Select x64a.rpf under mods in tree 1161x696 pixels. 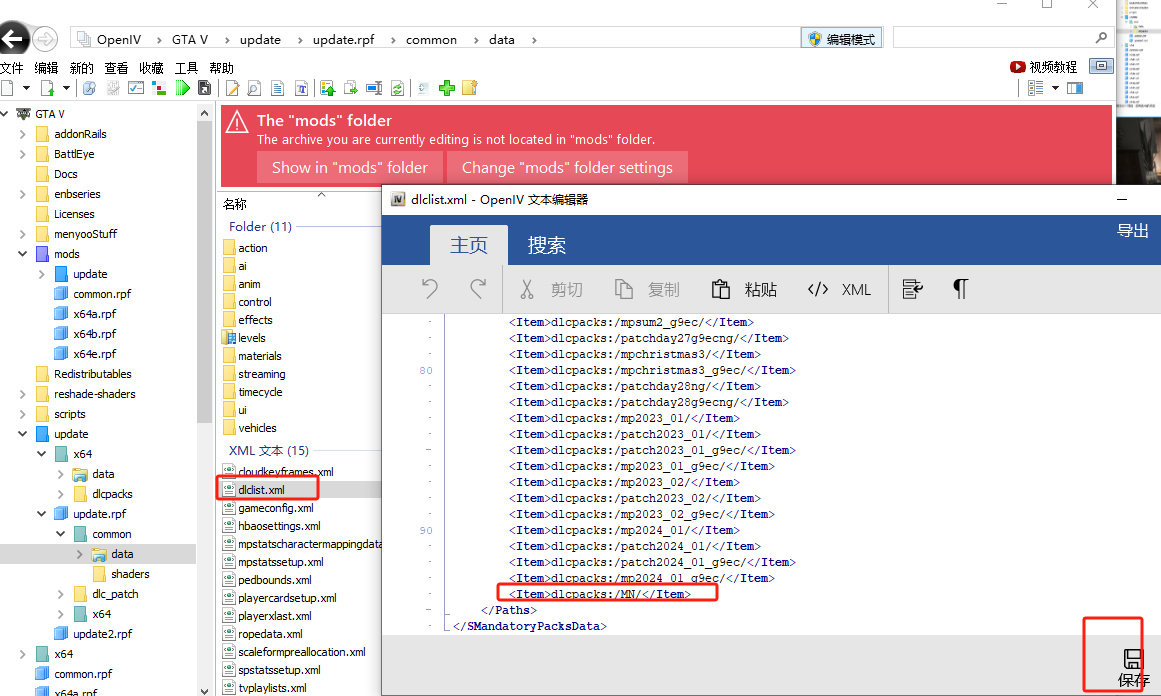coord(94,314)
